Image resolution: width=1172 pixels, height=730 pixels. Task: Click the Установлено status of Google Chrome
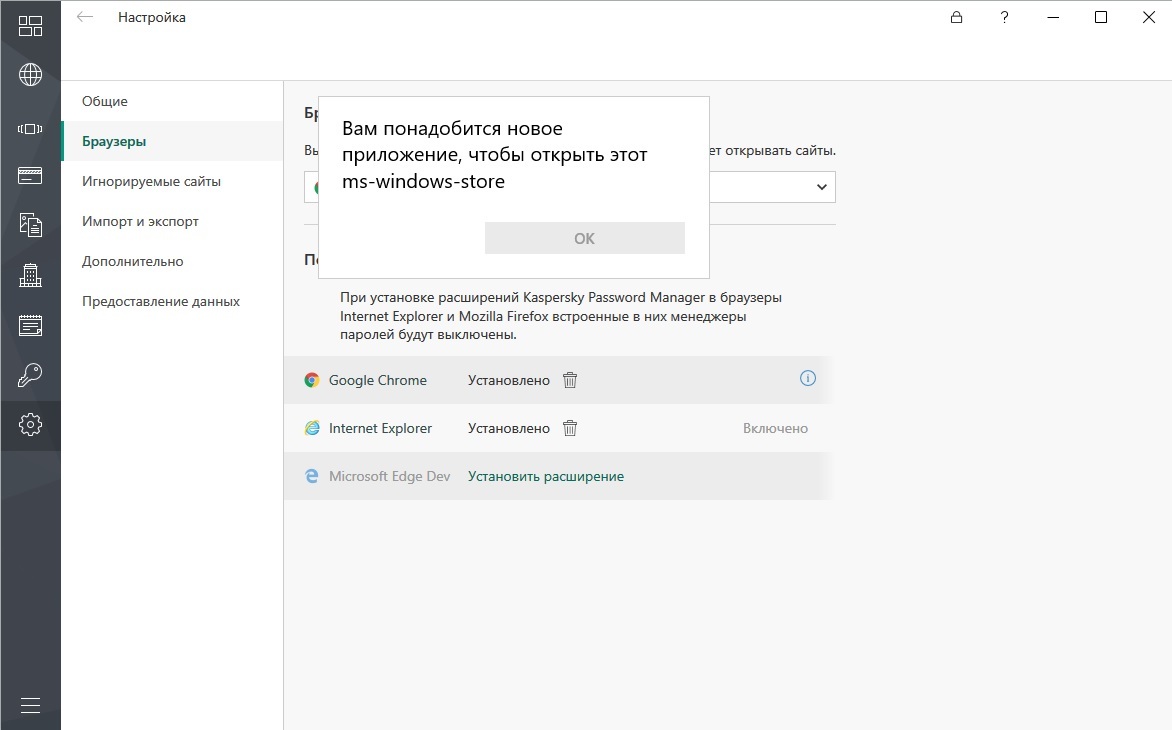pos(509,380)
